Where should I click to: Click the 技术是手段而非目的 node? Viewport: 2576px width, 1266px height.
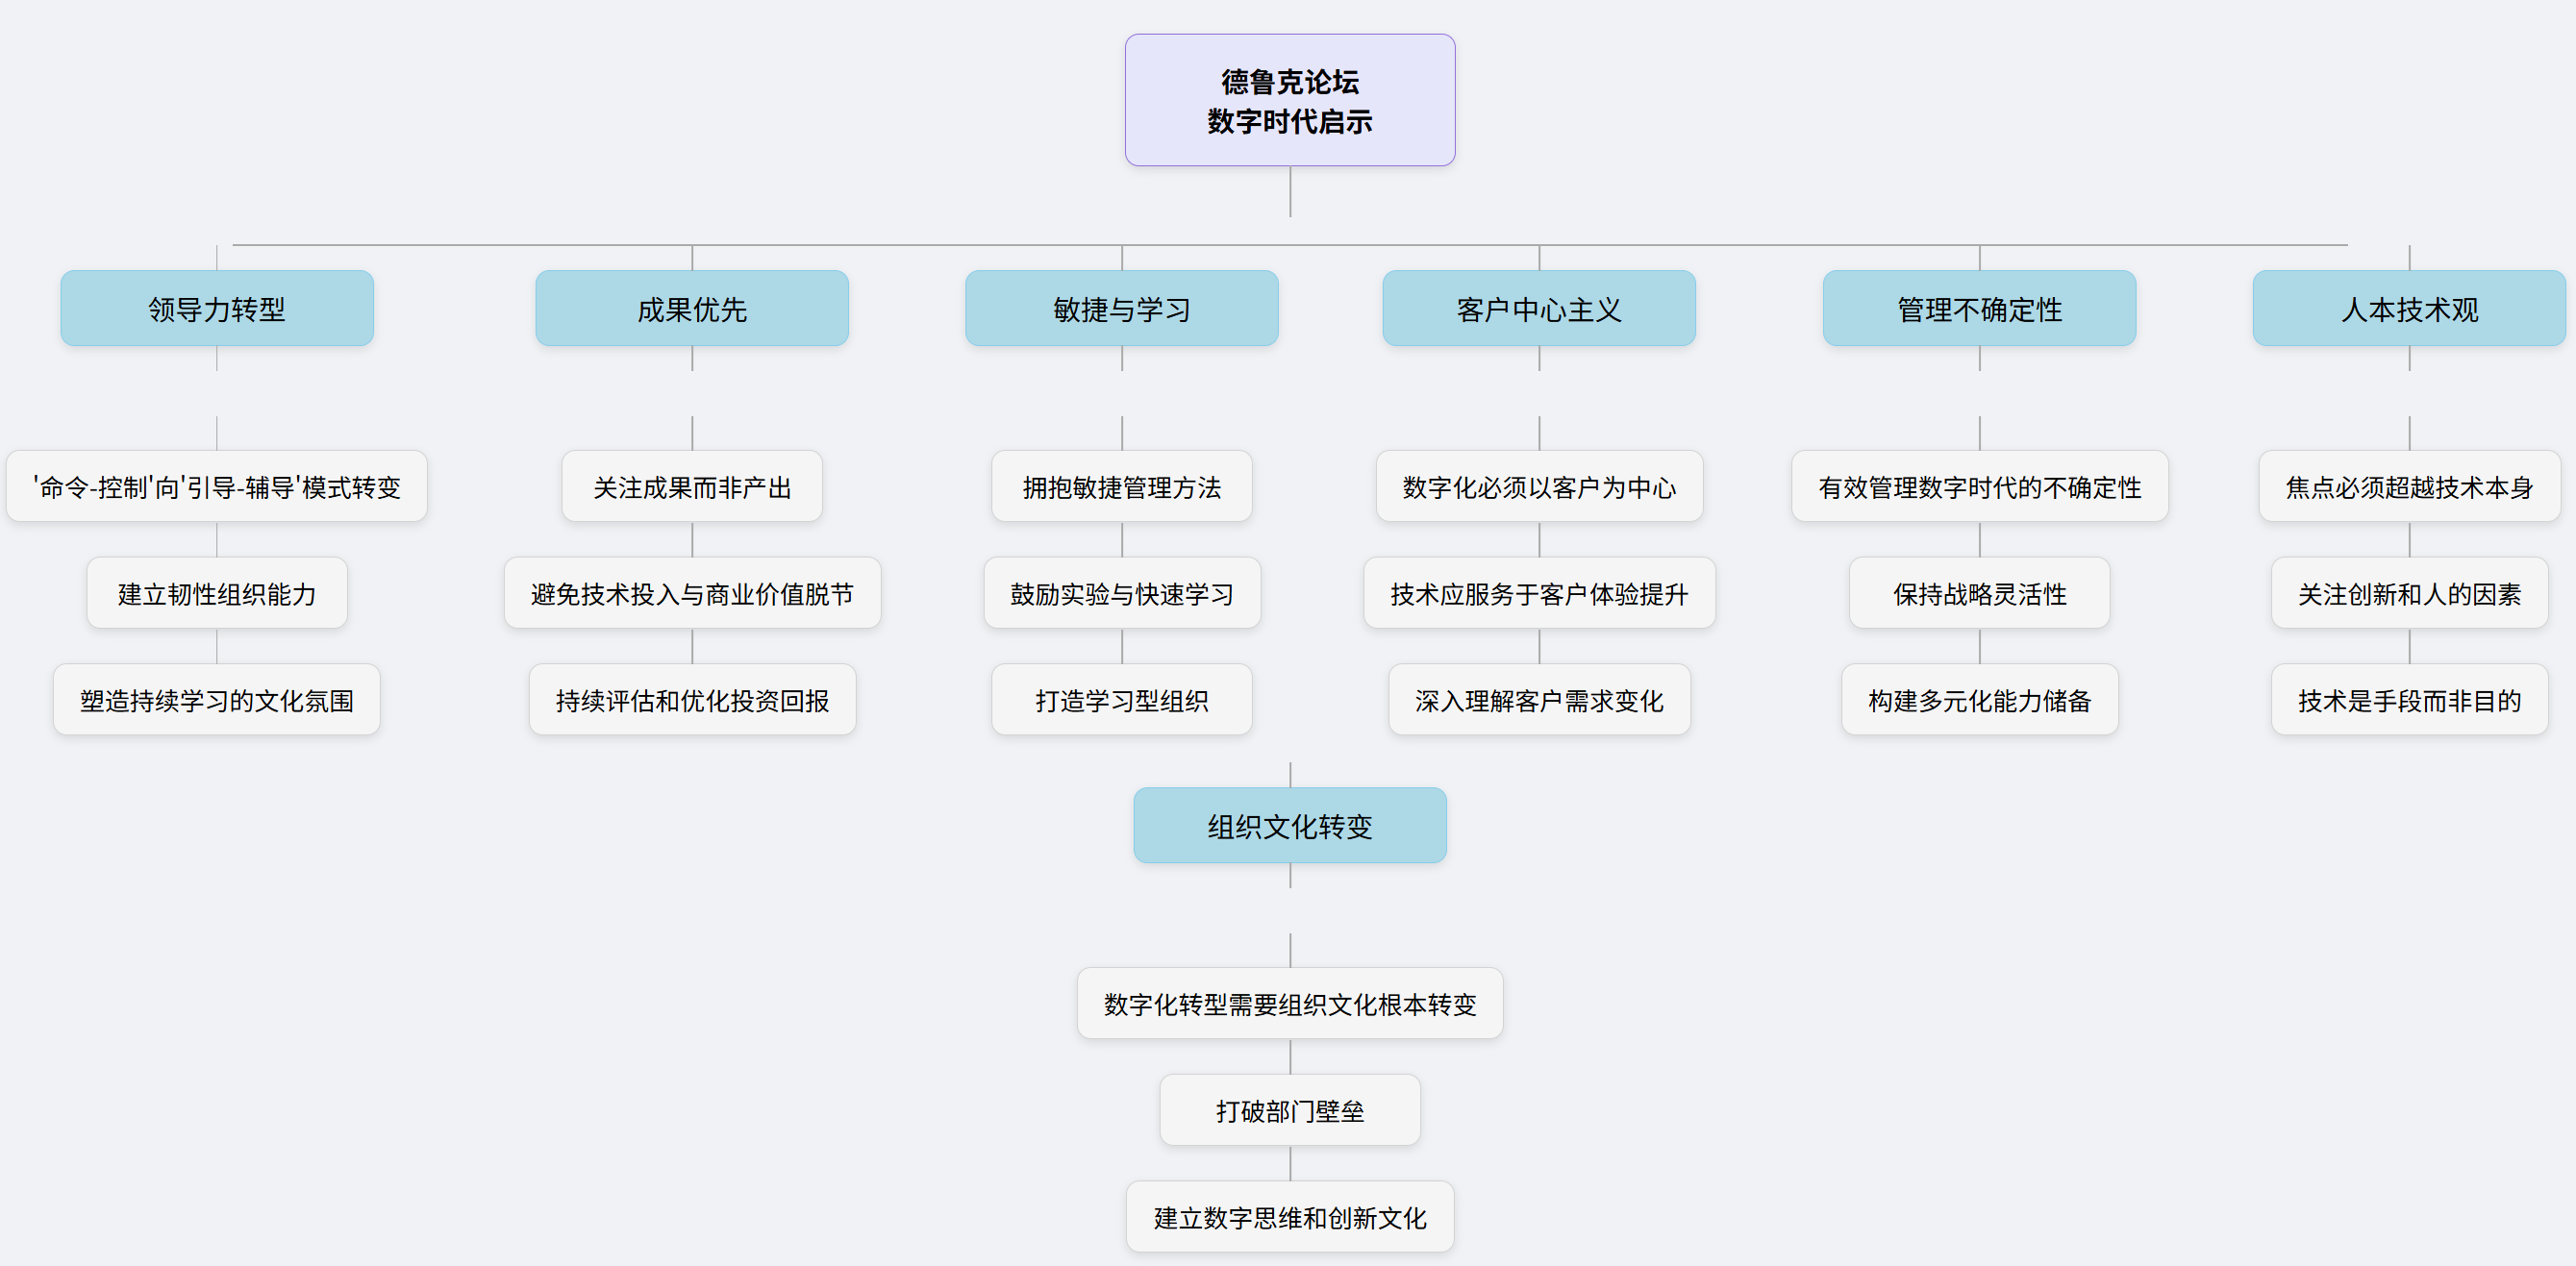click(2408, 700)
